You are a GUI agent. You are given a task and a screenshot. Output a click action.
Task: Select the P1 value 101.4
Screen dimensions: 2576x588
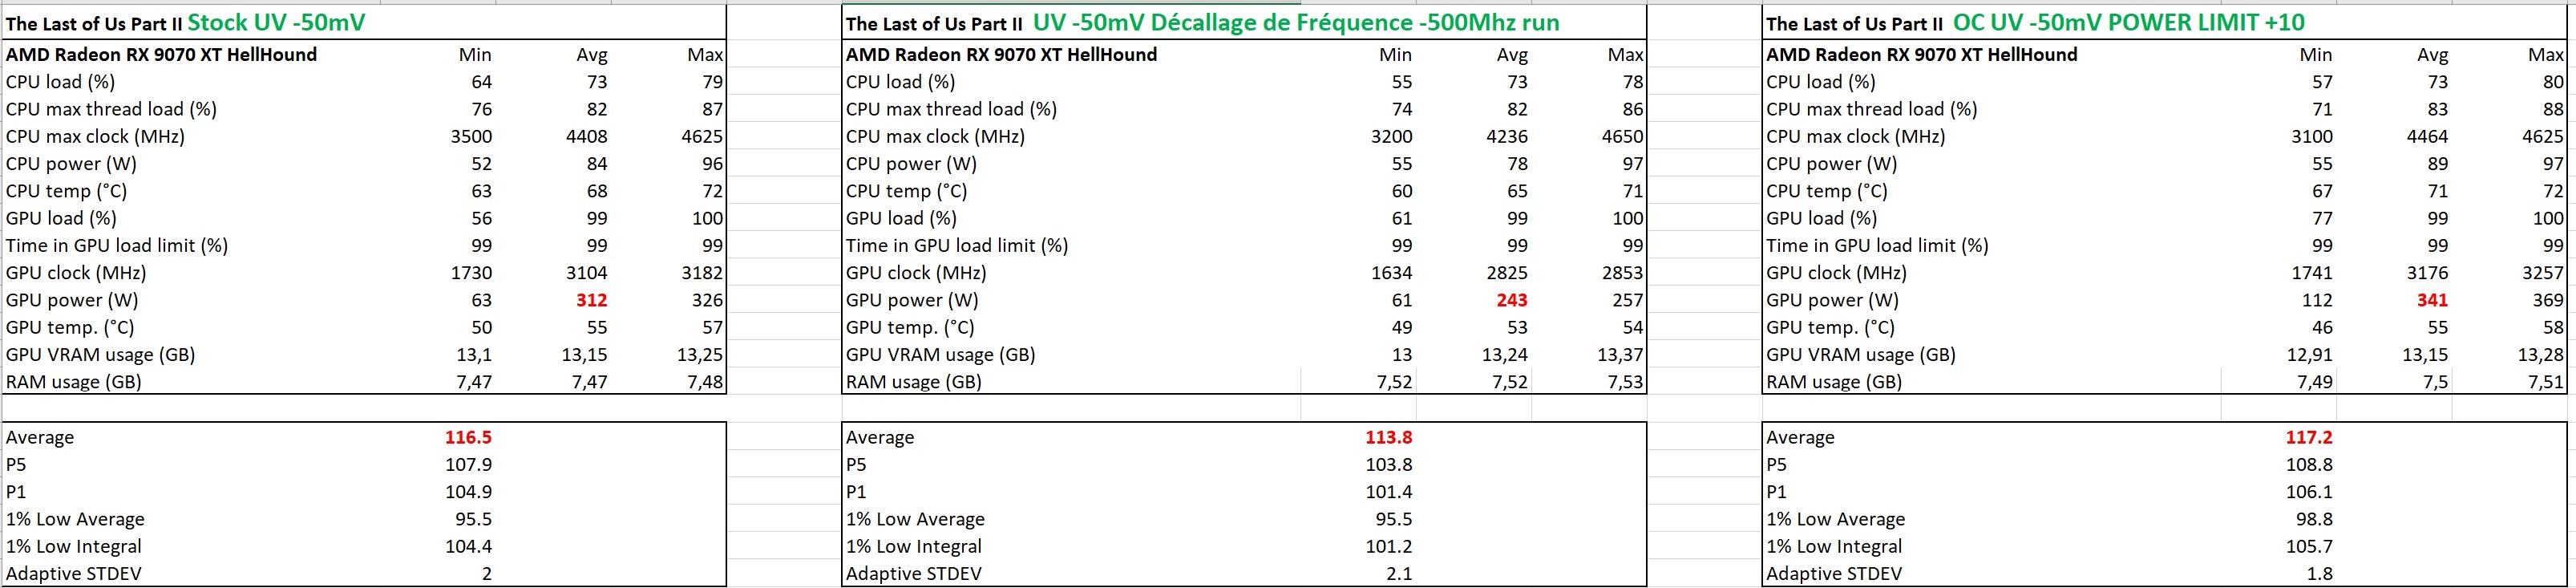1388,492
